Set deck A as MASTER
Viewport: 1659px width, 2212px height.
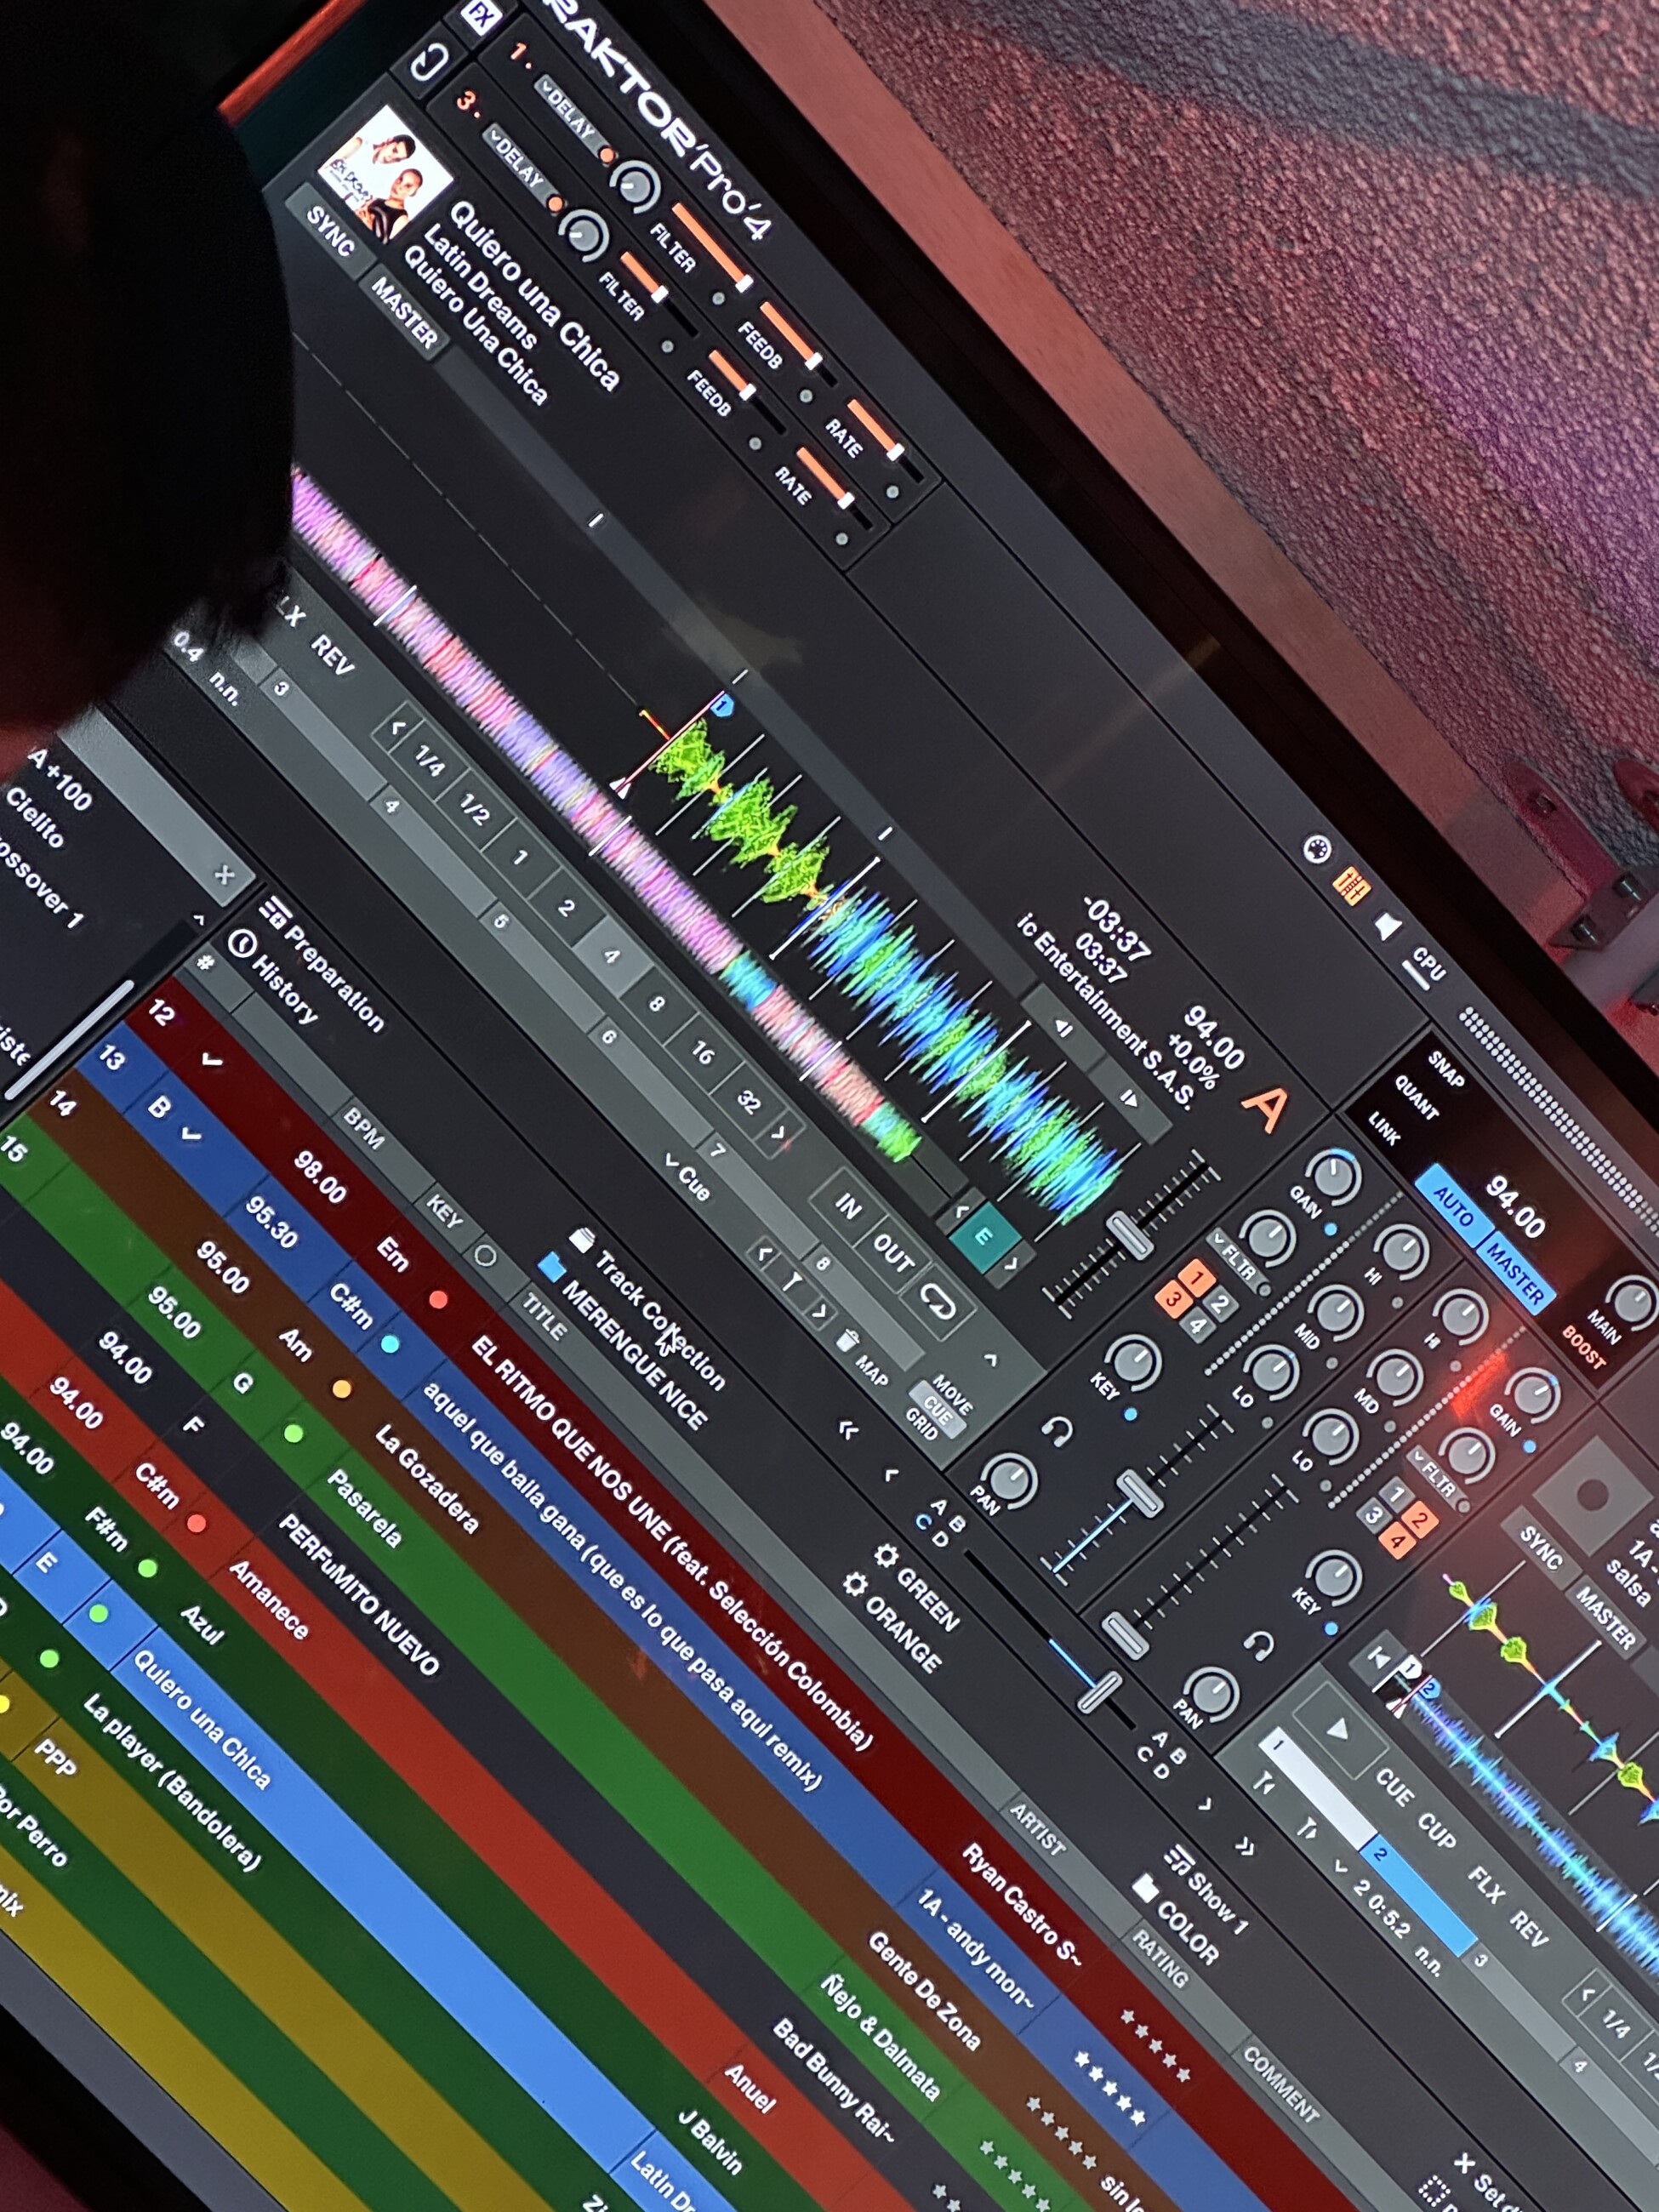pos(404,312)
